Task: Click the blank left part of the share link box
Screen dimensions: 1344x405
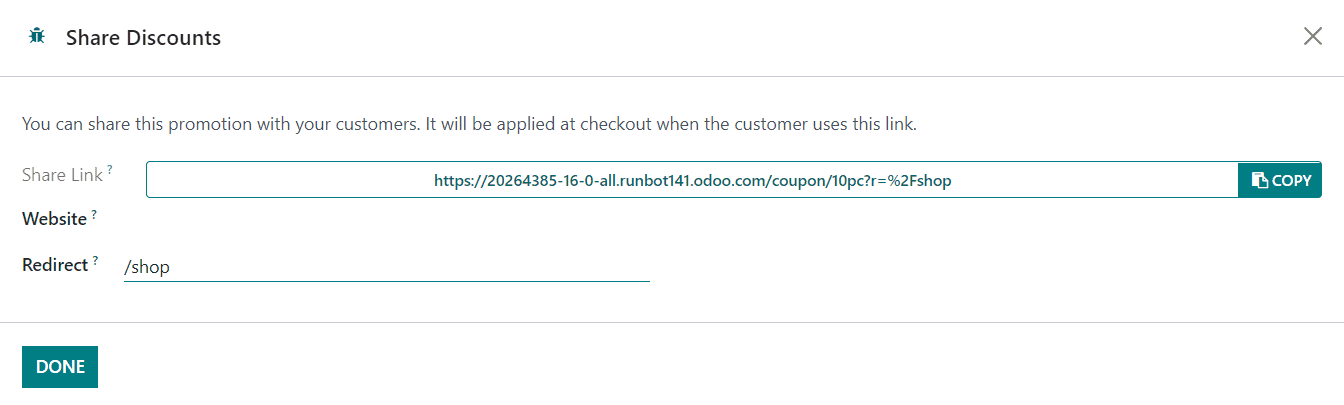Action: [280, 181]
